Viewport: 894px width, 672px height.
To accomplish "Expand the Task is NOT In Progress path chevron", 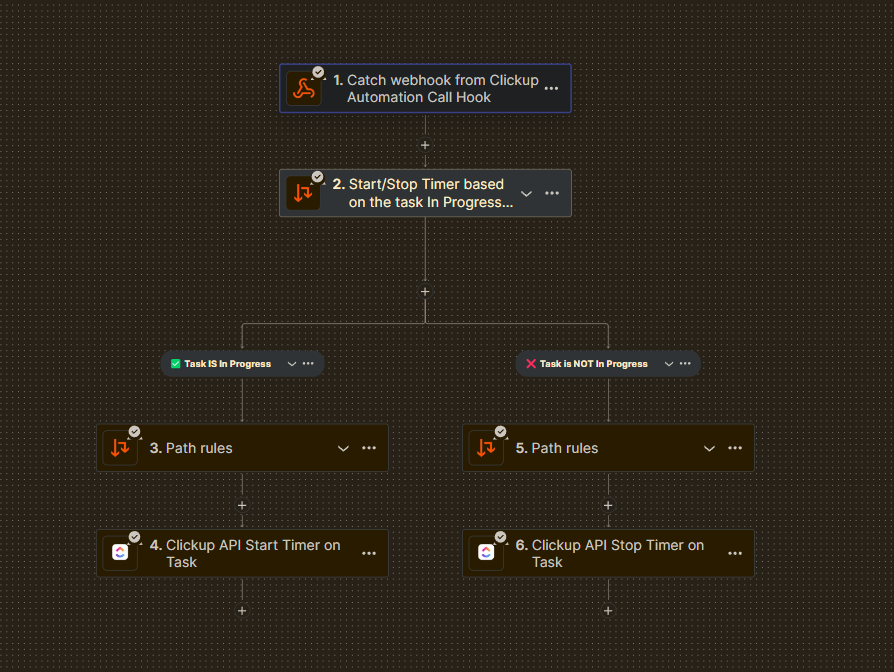I will [669, 364].
